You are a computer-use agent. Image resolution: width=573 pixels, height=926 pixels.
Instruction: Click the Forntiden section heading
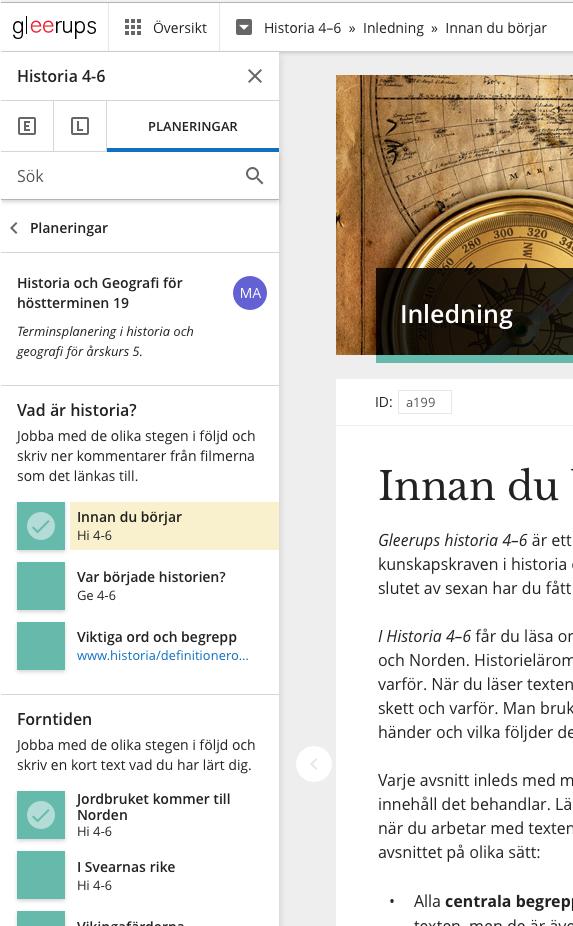54,719
